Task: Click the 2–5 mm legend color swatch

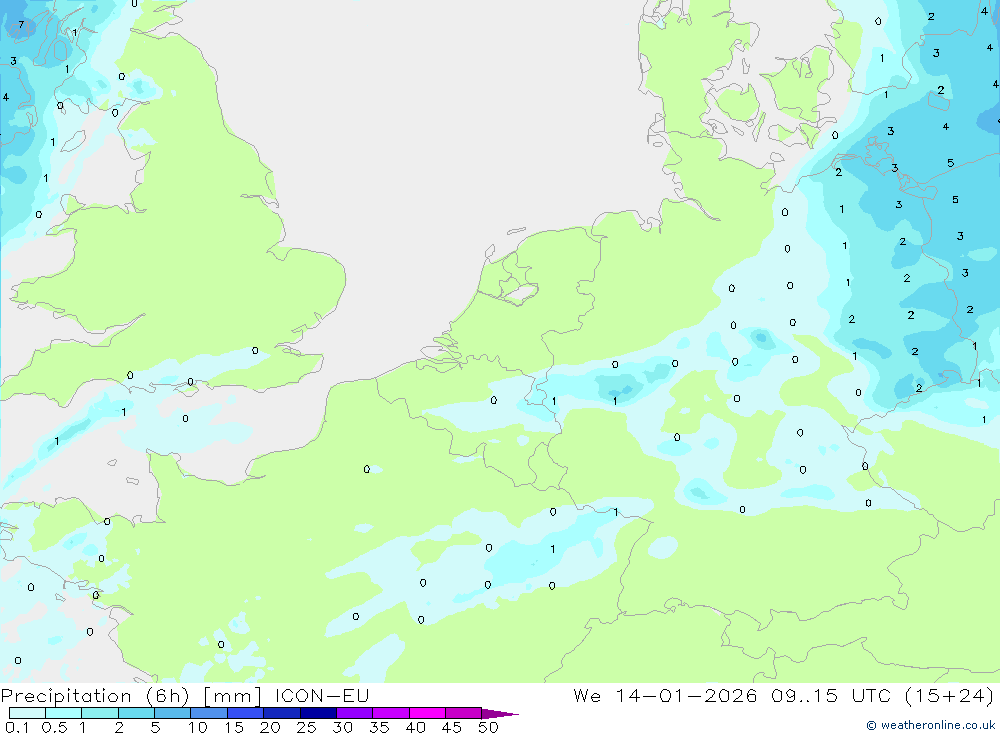Action: [136, 713]
